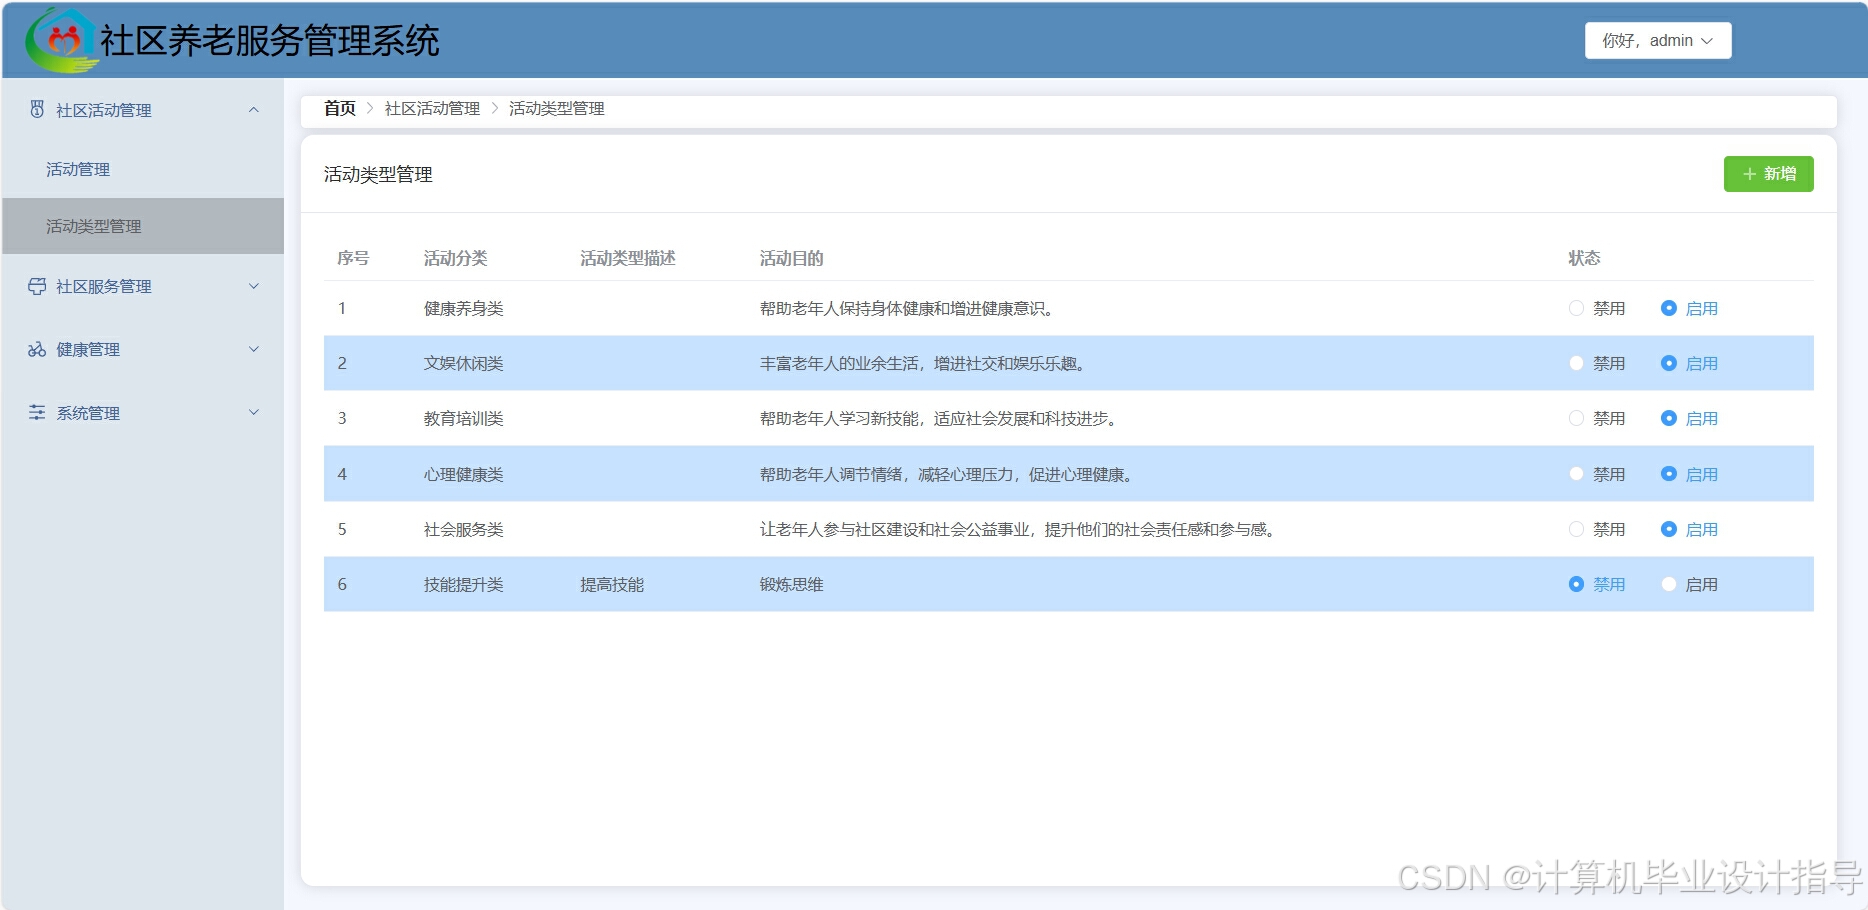Click purpose text starting 丰富老年人的业余生活
The width and height of the screenshot is (1868, 910).
tap(922, 363)
